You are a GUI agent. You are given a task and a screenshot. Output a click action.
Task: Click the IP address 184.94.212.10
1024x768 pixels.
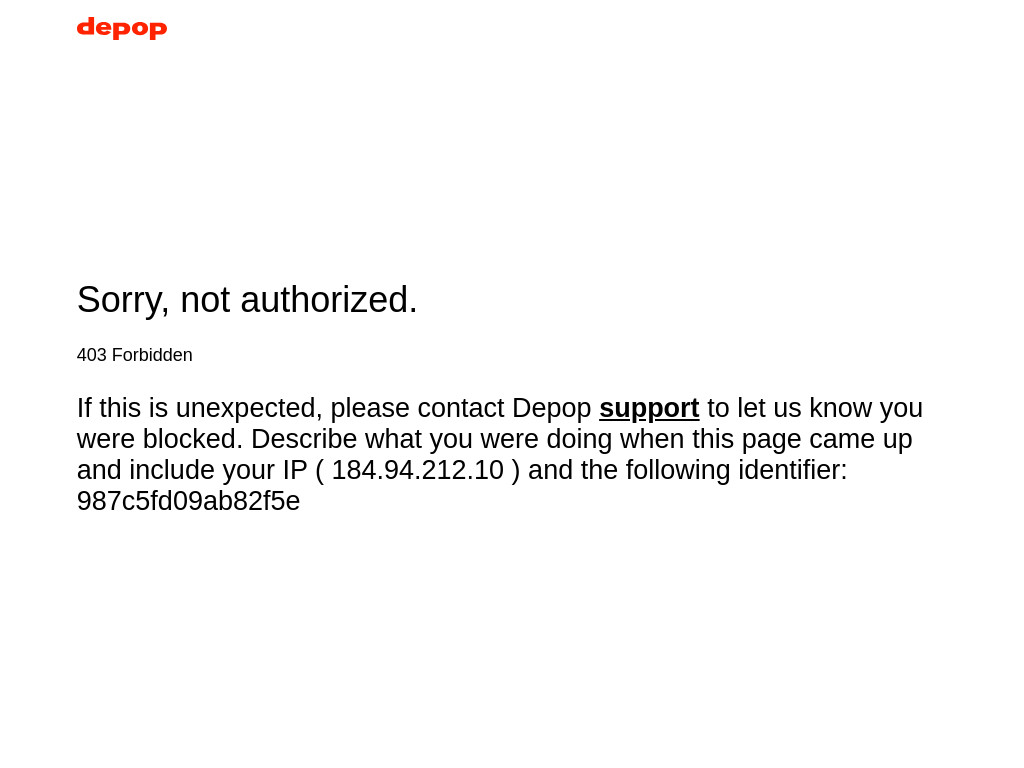click(417, 470)
